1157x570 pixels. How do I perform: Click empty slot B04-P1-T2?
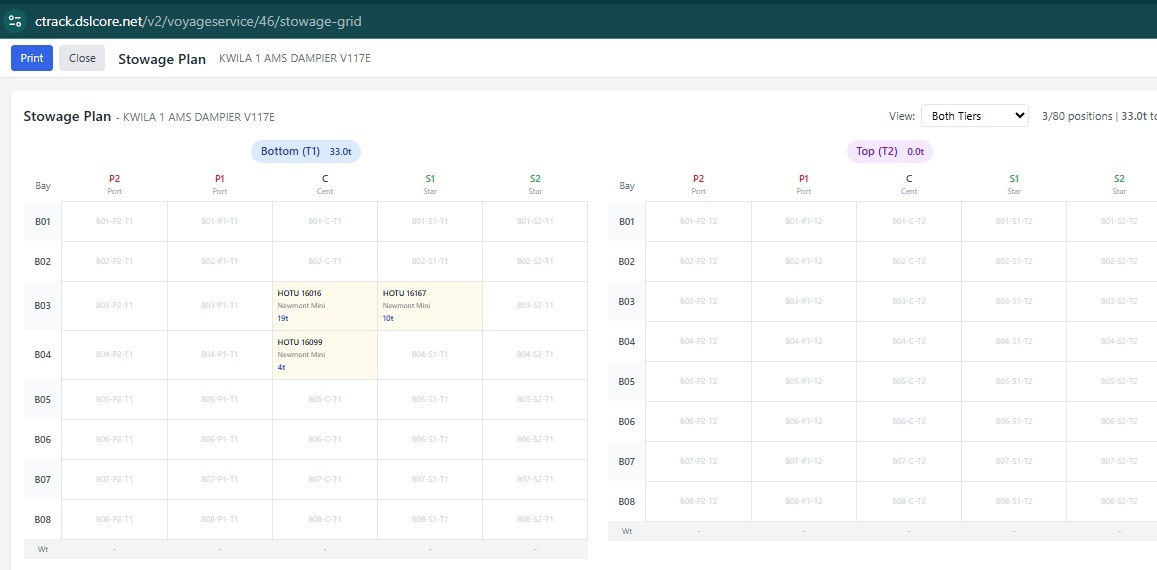[x=803, y=341]
